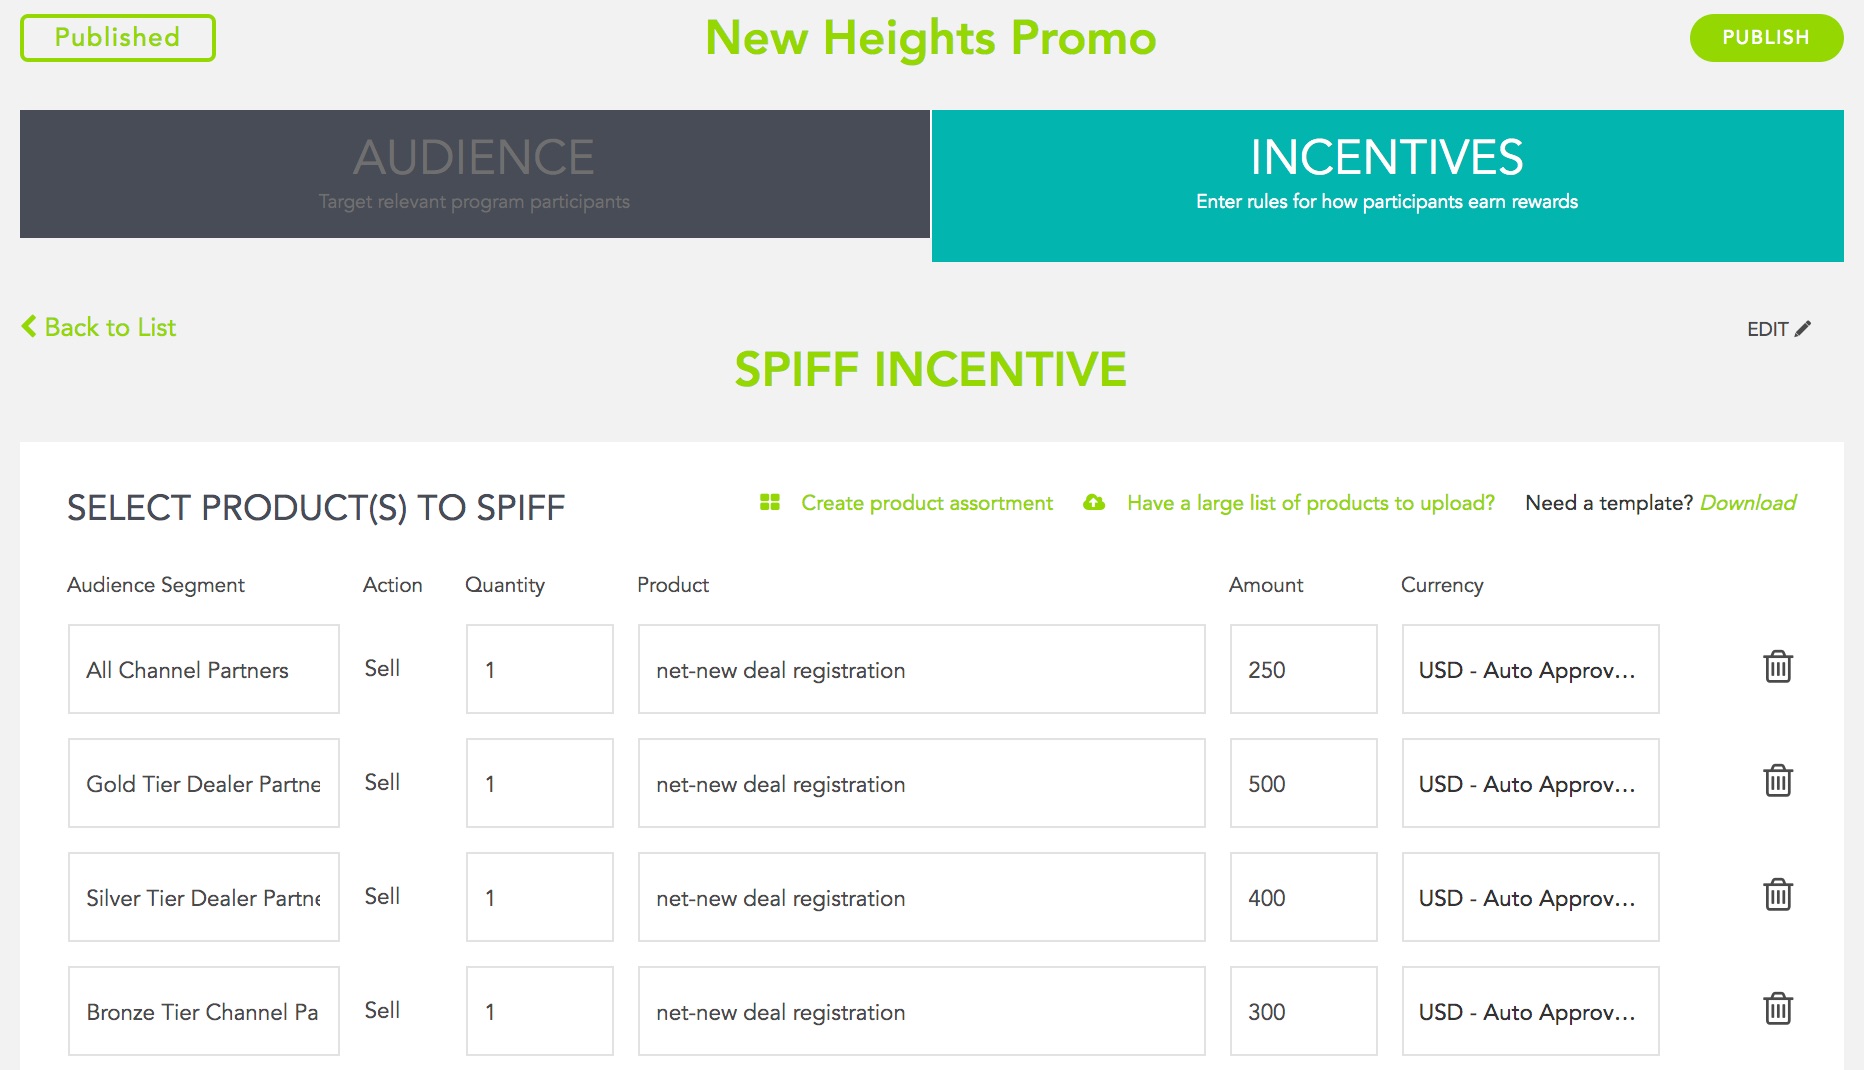Click trash icon for Gold Tier row
Image resolution: width=1864 pixels, height=1070 pixels.
1777,781
